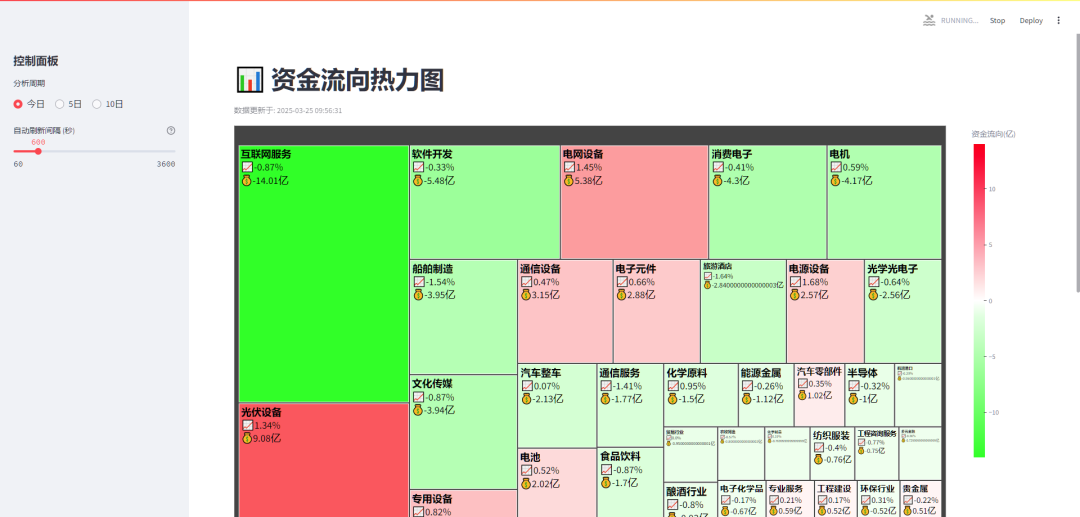This screenshot has height=517, width=1080.
Task: Select the 工程建设 treemap block
Action: pyautogui.click(x=835, y=499)
